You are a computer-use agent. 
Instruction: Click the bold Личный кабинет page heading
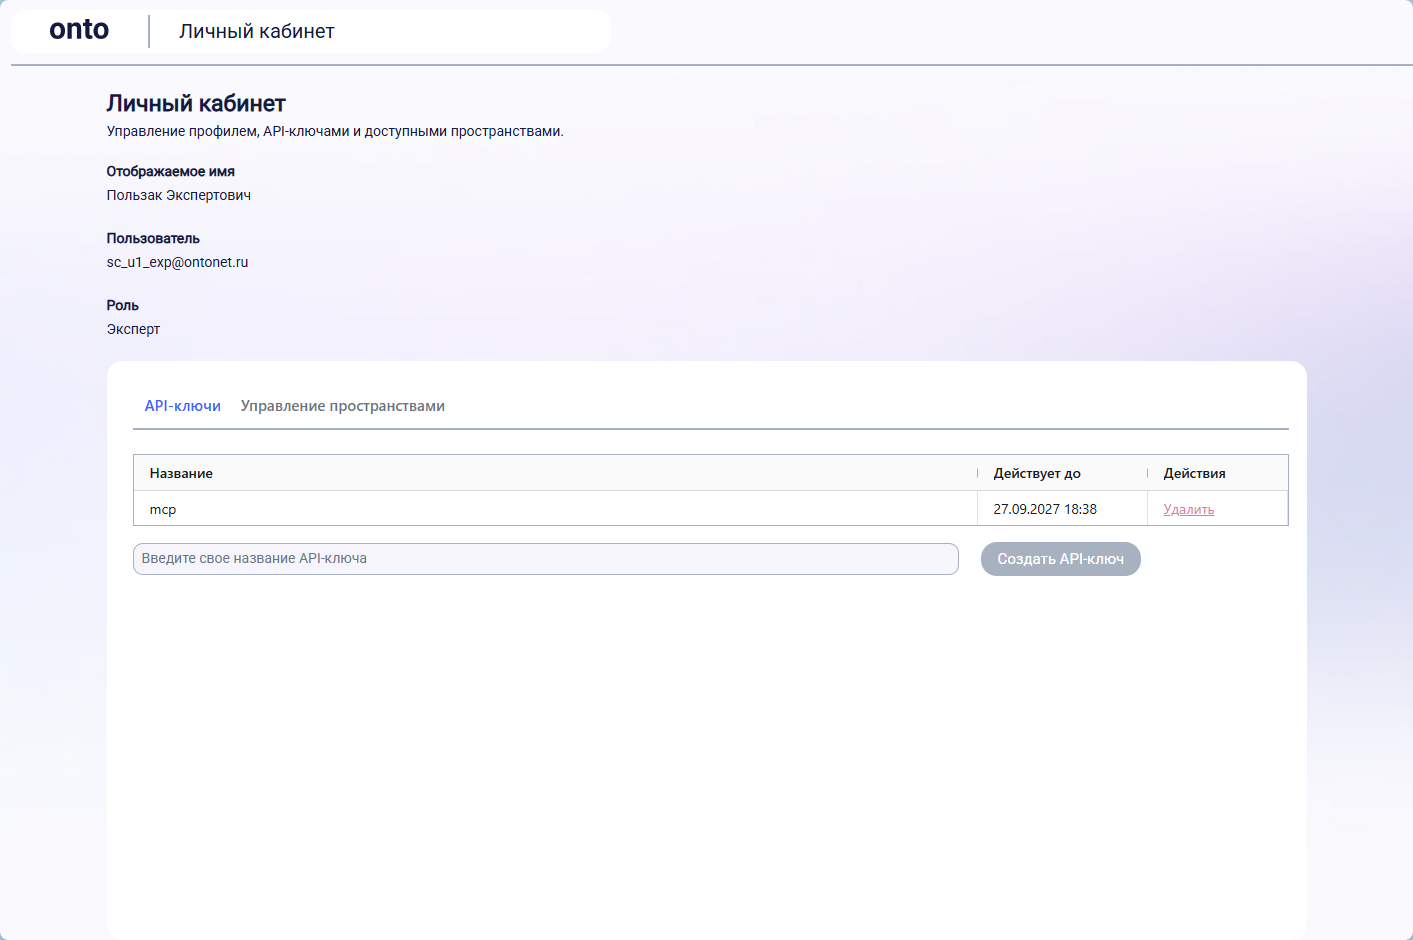(196, 104)
